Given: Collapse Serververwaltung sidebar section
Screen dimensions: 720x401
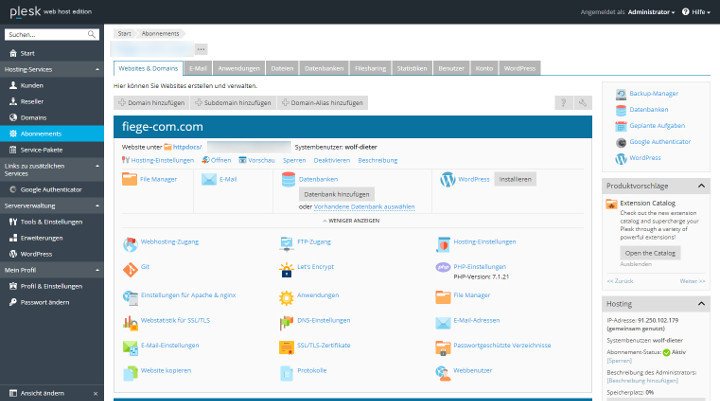Looking at the screenshot, I should (97, 206).
